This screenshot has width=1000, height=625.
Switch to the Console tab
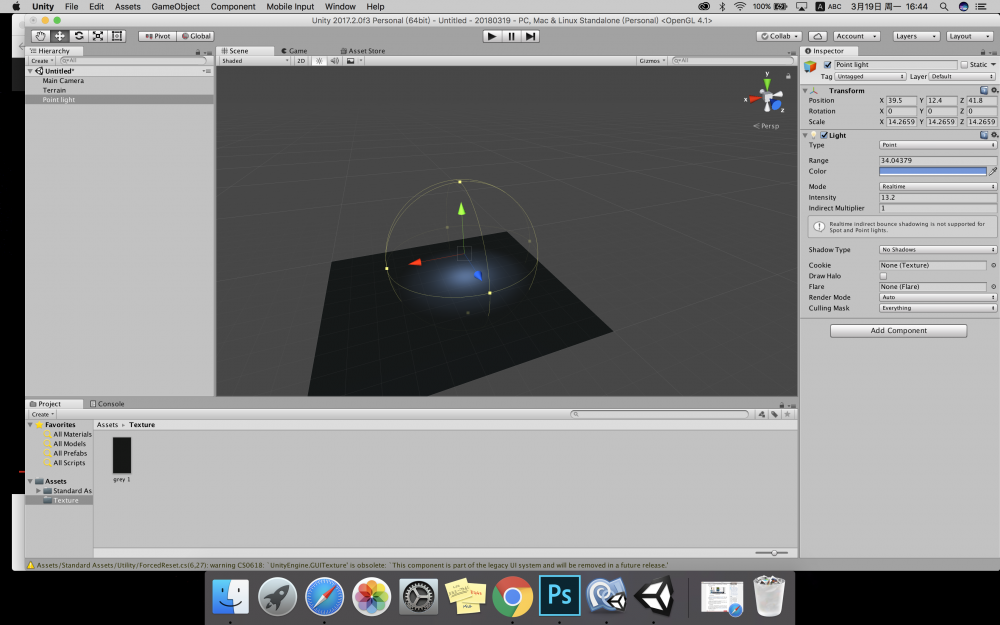coord(109,404)
